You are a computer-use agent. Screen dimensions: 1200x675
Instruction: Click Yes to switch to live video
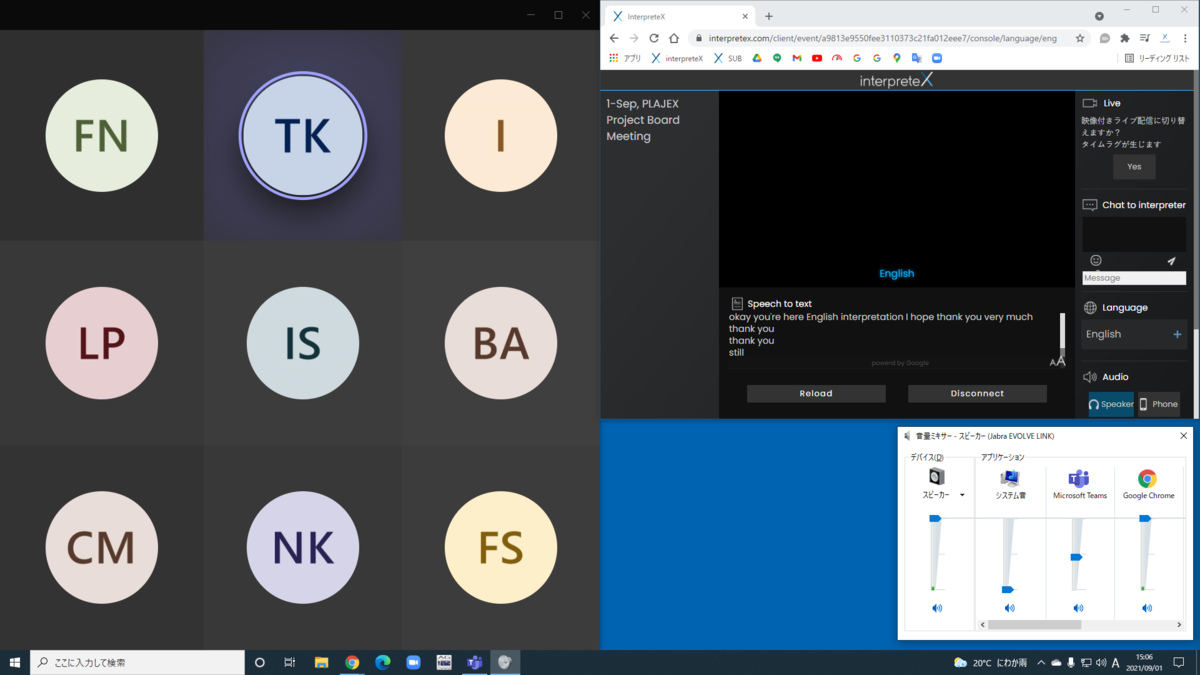pyautogui.click(x=1133, y=166)
